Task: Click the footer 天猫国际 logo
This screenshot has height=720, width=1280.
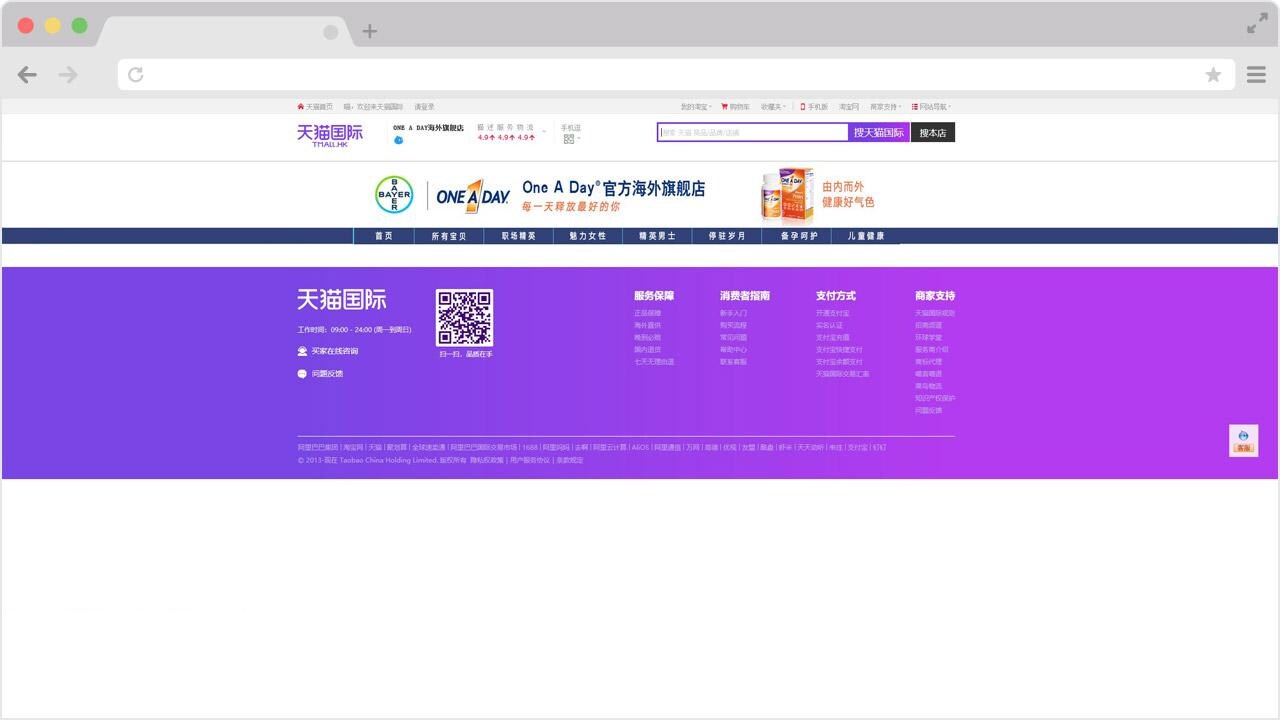Action: click(342, 299)
